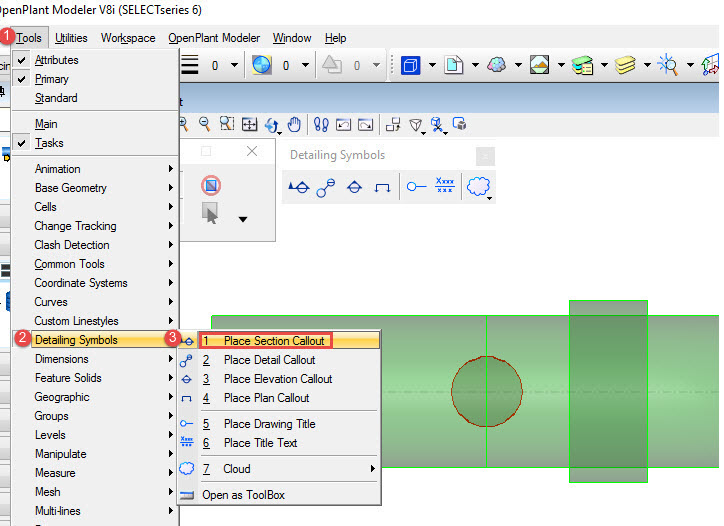Click Elevation Callout icon in Detailing Symbols toolbox

(354, 187)
